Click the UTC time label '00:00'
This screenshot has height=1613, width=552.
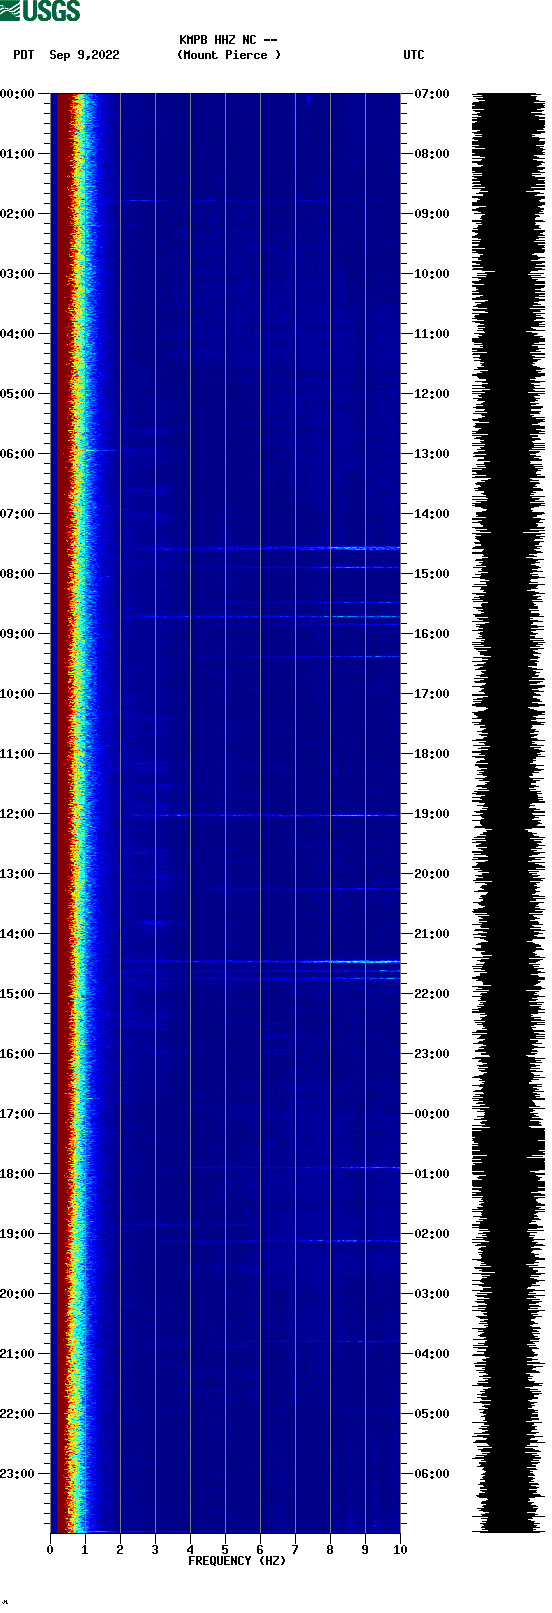coord(432,1114)
